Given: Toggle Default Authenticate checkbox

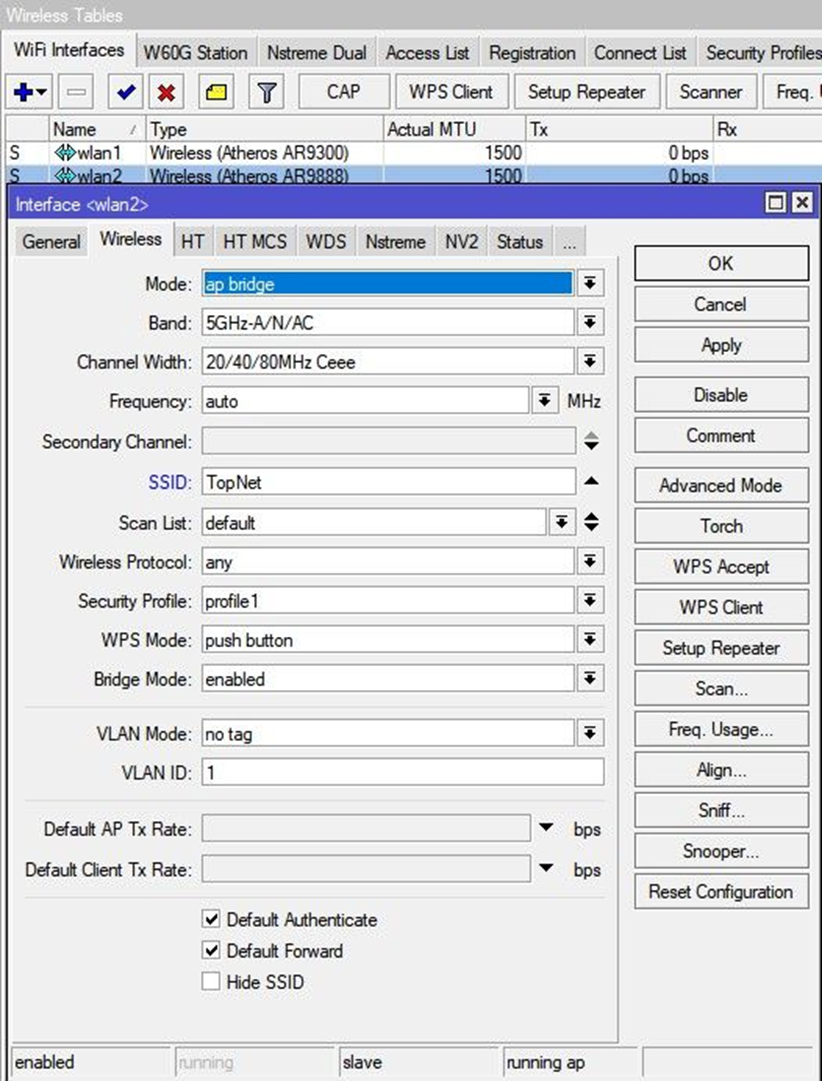Looking at the screenshot, I should click(x=211, y=919).
